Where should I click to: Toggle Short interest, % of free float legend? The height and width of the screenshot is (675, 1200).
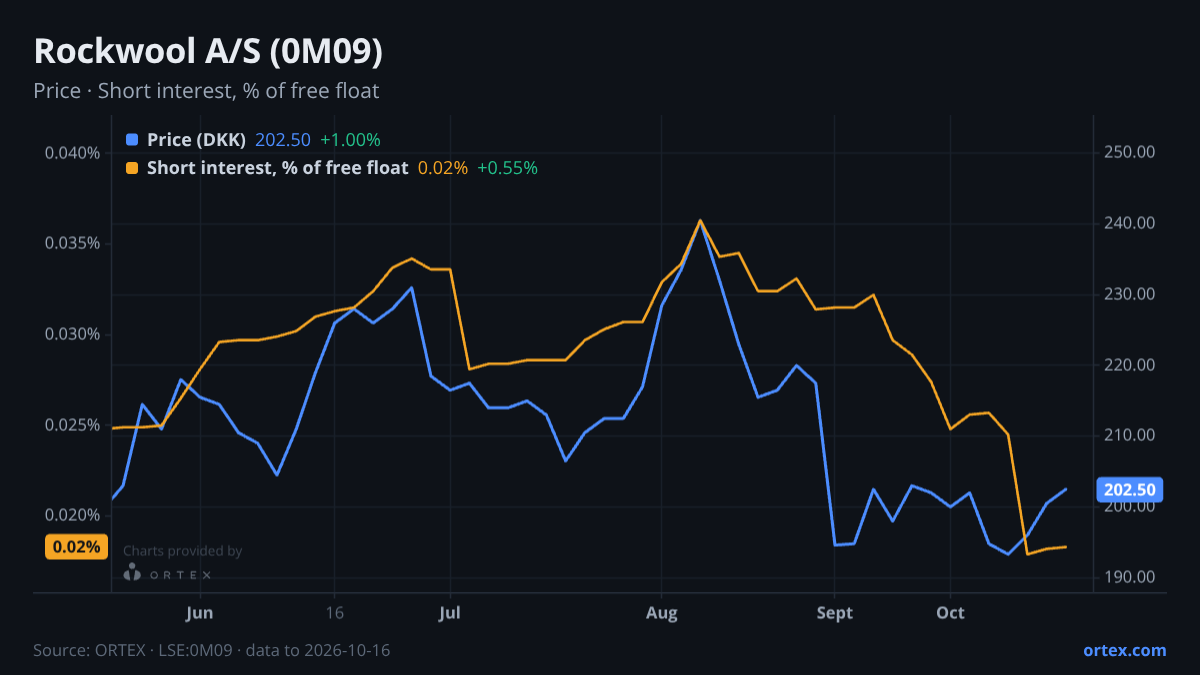[277, 168]
